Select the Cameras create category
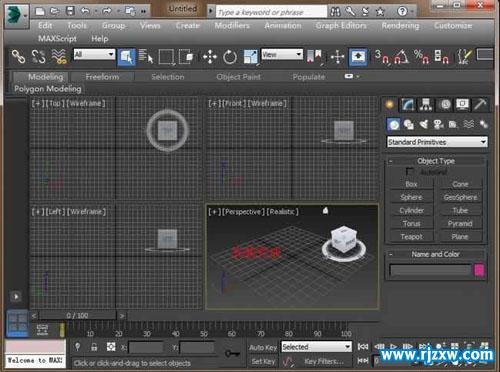This screenshot has height=372, width=500. tap(438, 125)
